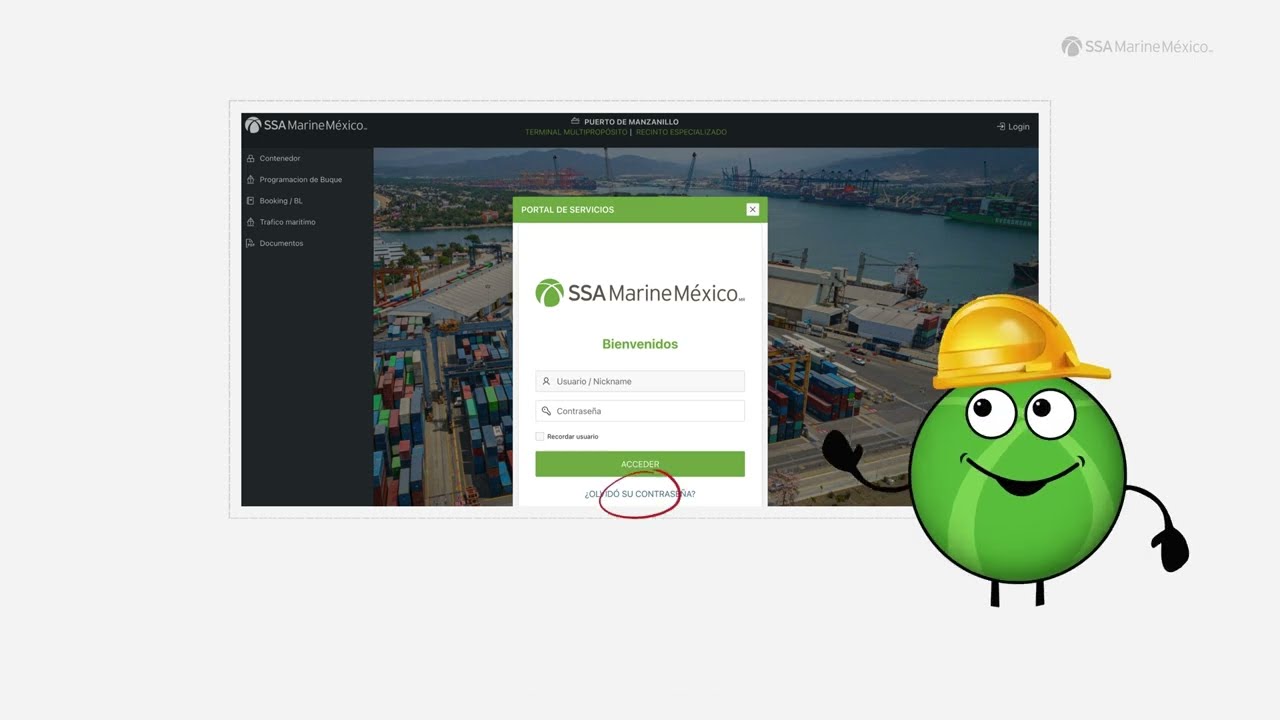Click the user icon in username field
1280x720 pixels.
[546, 381]
